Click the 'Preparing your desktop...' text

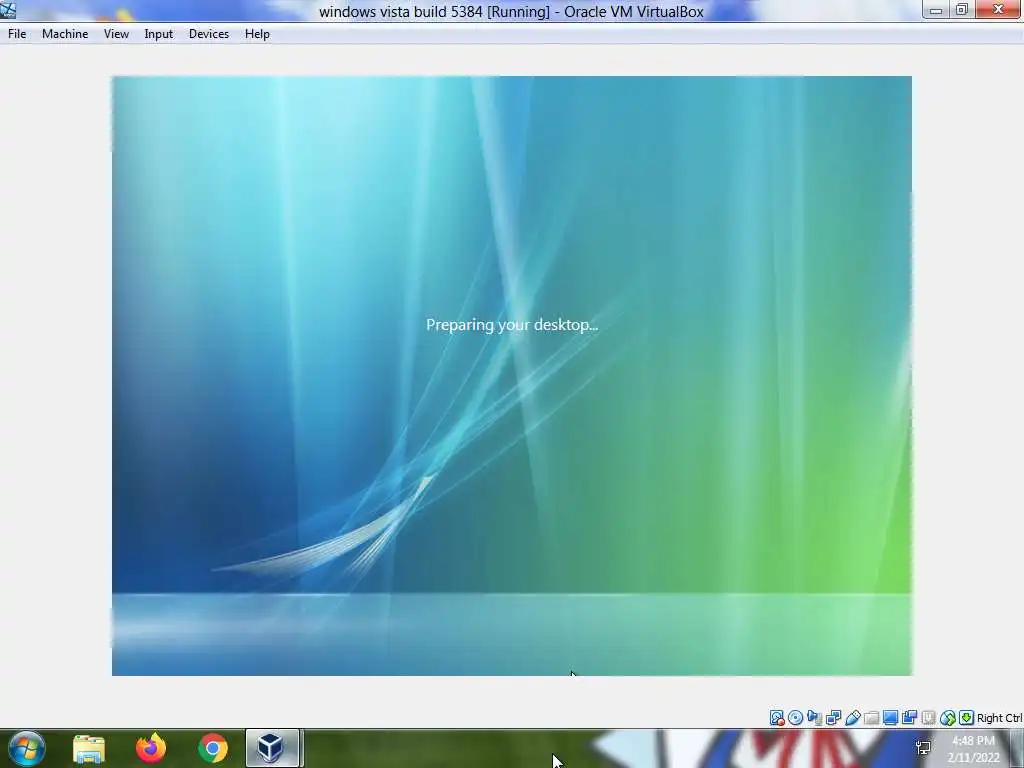pyautogui.click(x=512, y=325)
